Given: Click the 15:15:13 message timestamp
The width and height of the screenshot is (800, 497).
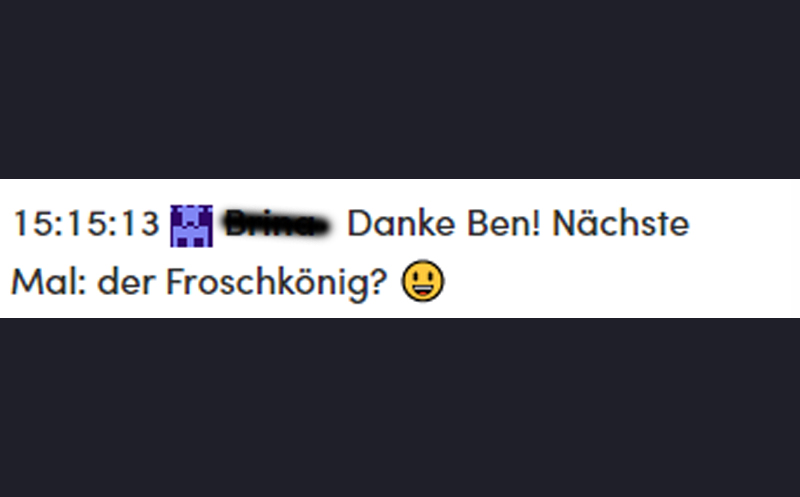Looking at the screenshot, I should click(86, 224).
